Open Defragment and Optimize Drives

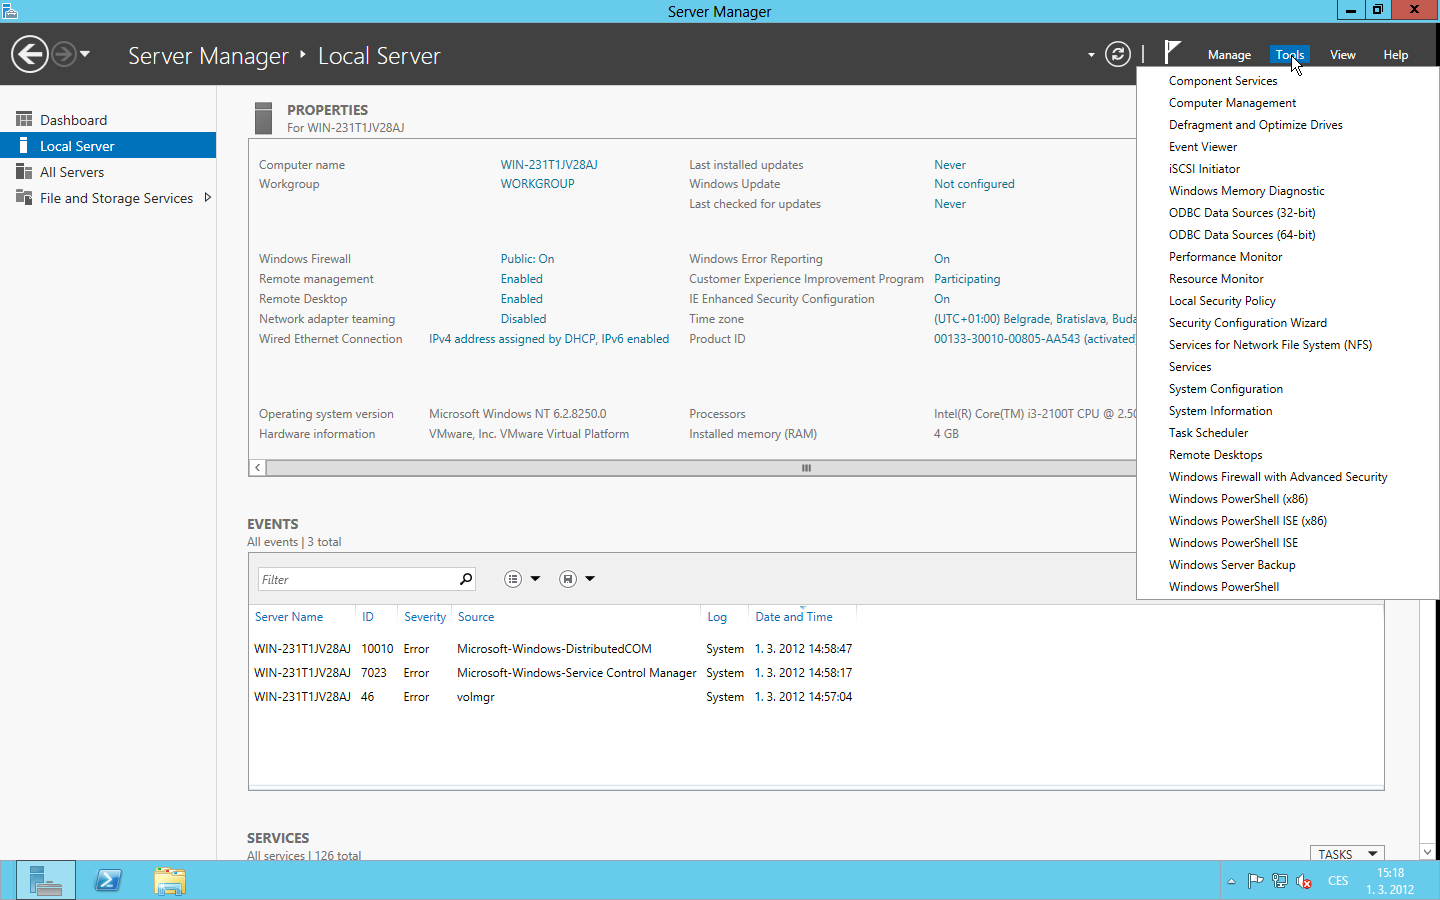tap(1255, 125)
